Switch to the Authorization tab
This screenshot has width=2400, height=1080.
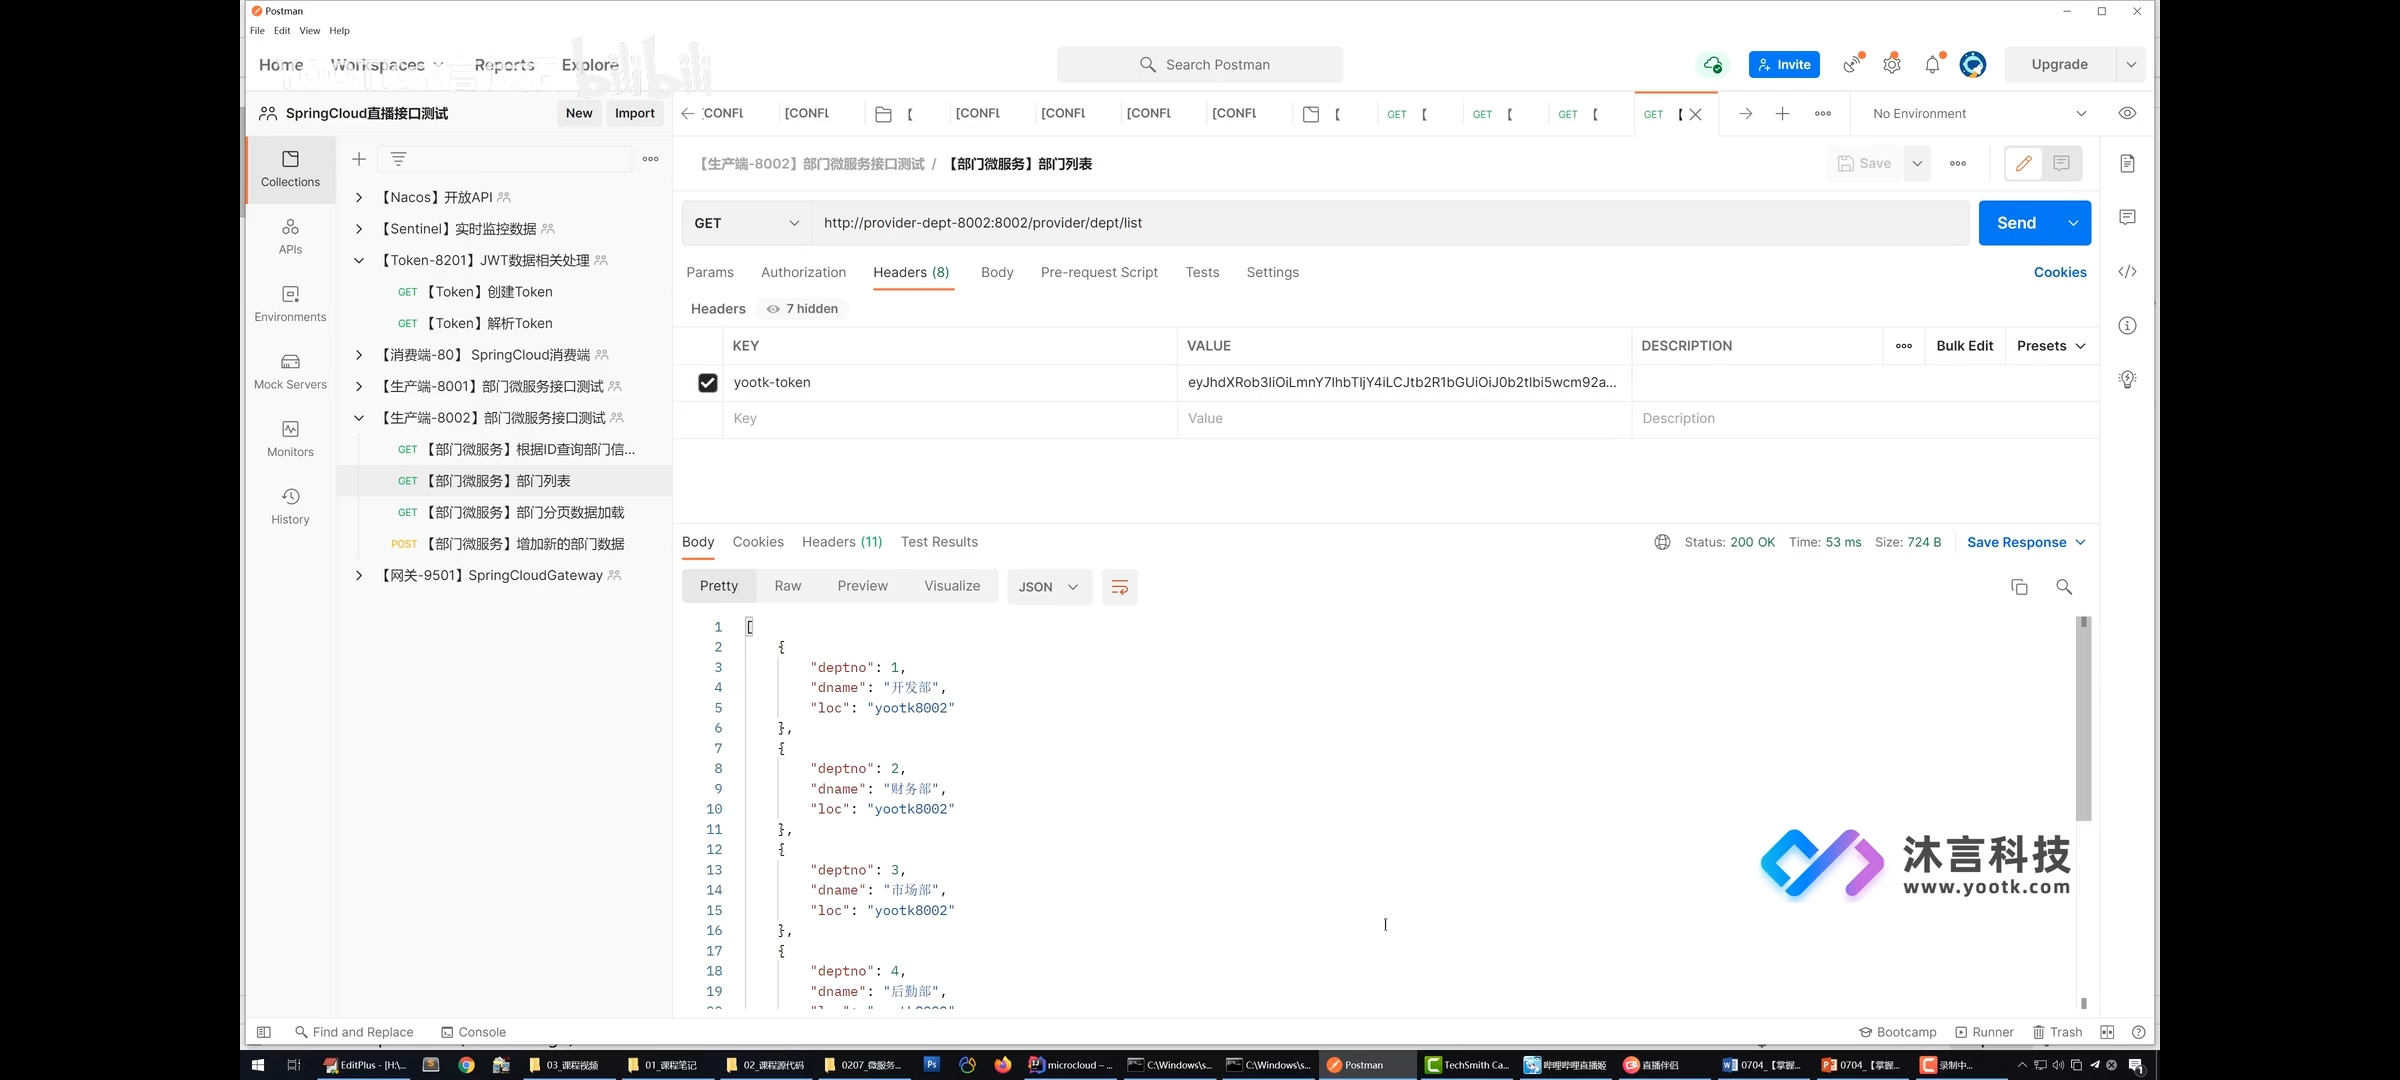803,272
